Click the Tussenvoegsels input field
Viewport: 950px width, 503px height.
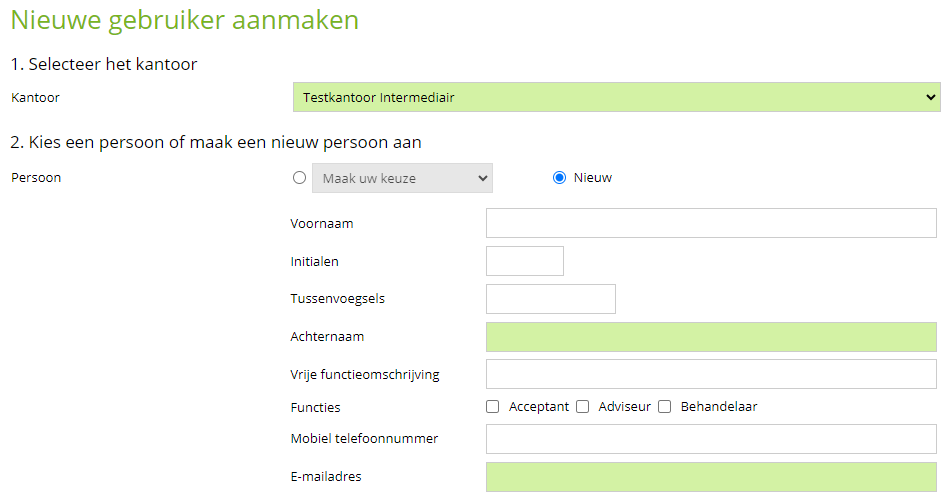pos(551,299)
